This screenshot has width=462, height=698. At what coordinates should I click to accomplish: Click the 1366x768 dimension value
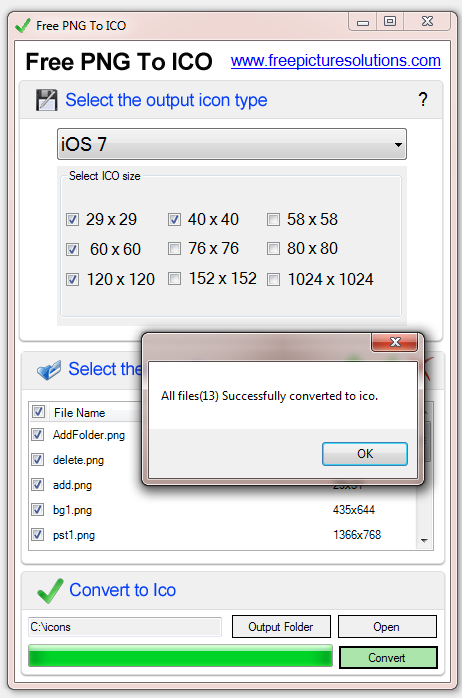pos(357,535)
